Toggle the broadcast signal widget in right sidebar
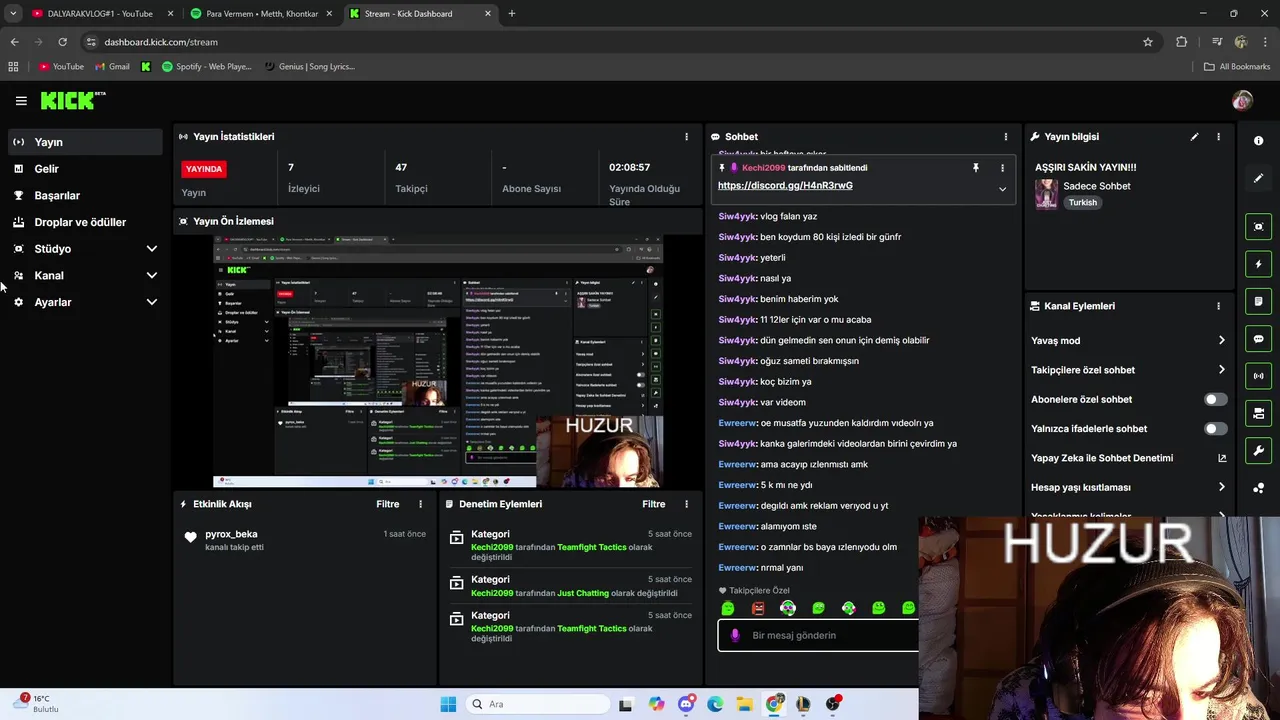Screen dimensions: 1280x720 (1258, 376)
